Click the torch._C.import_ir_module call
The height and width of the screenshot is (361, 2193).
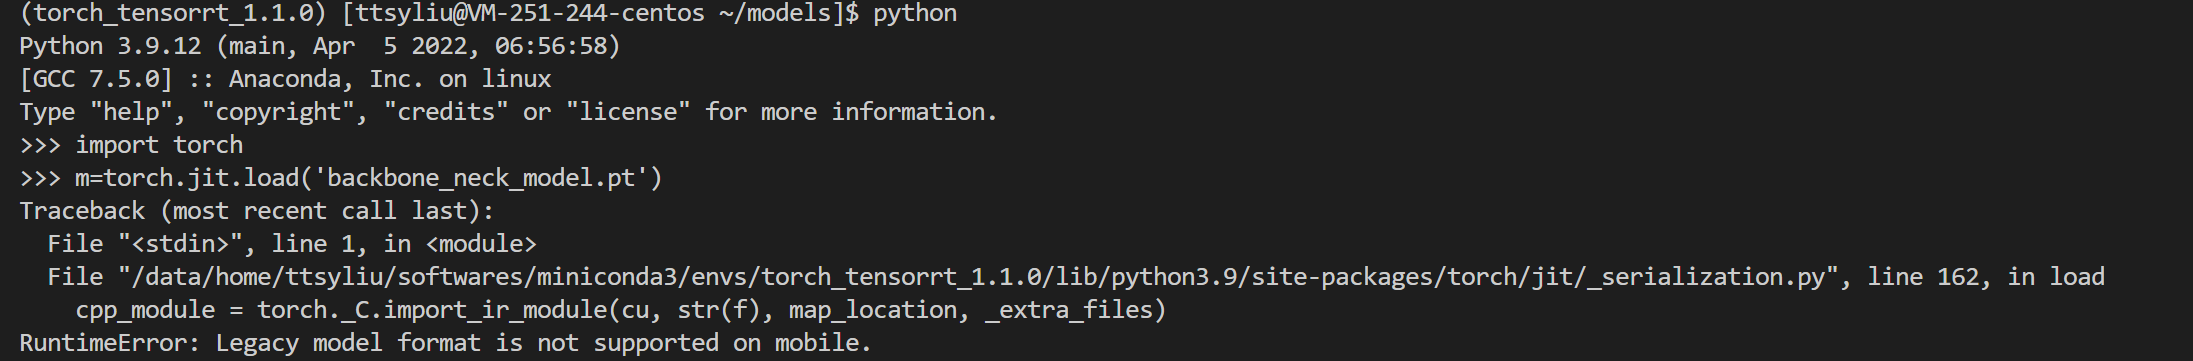tap(433, 310)
